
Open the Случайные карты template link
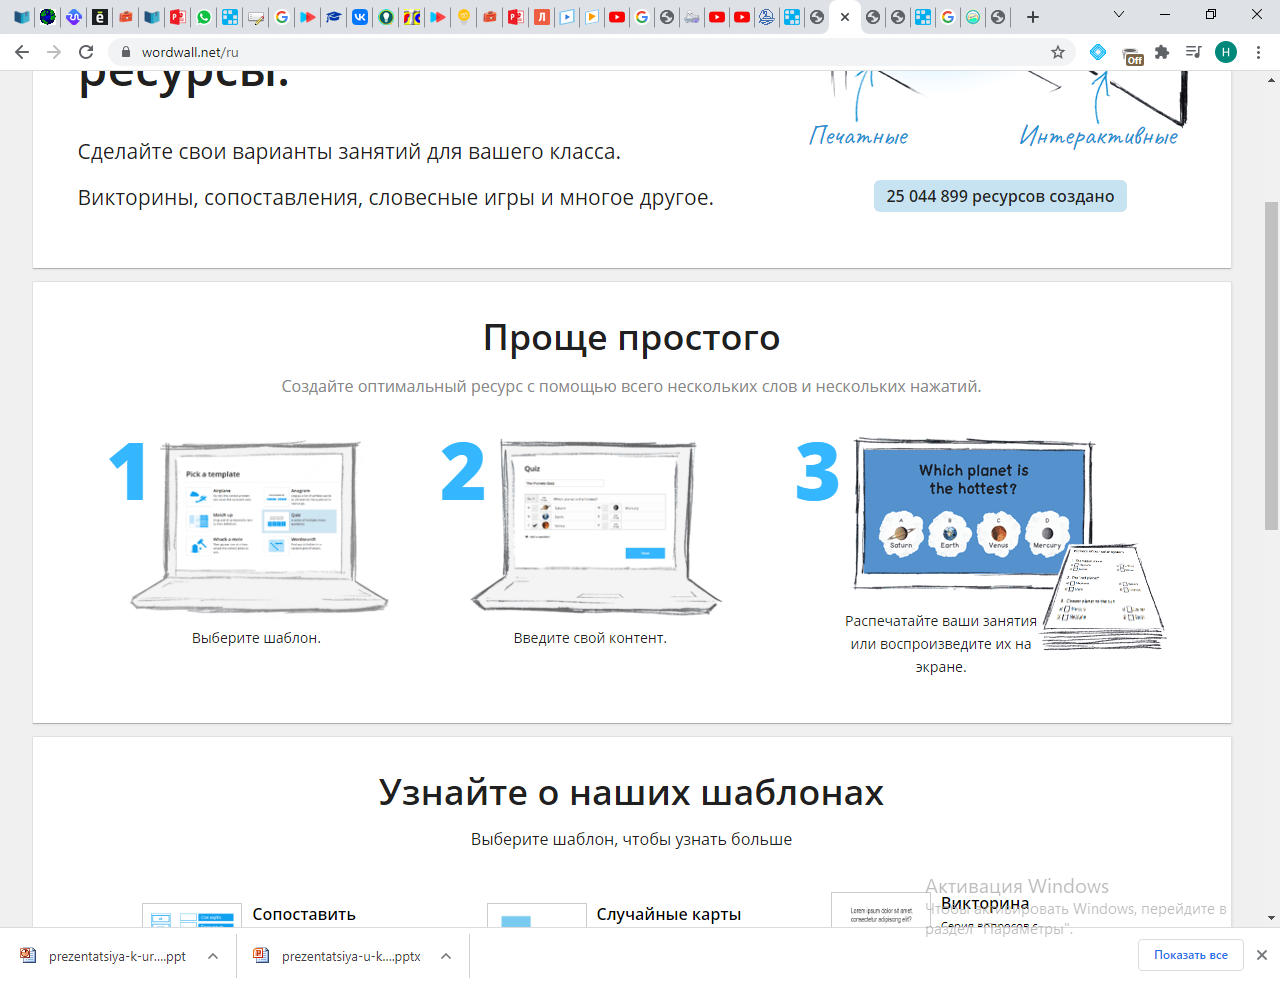[x=669, y=914]
